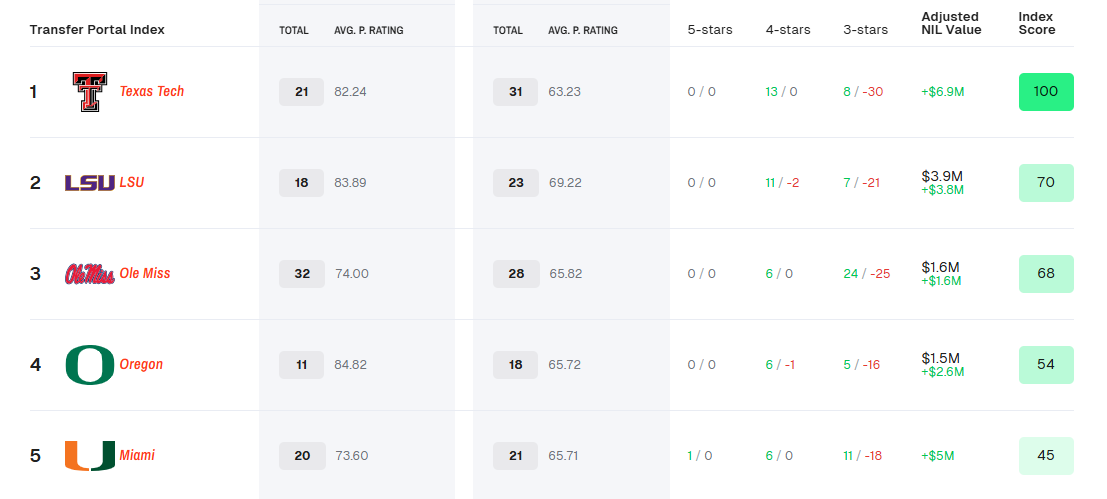Open the Texas Tech team link

(x=152, y=91)
